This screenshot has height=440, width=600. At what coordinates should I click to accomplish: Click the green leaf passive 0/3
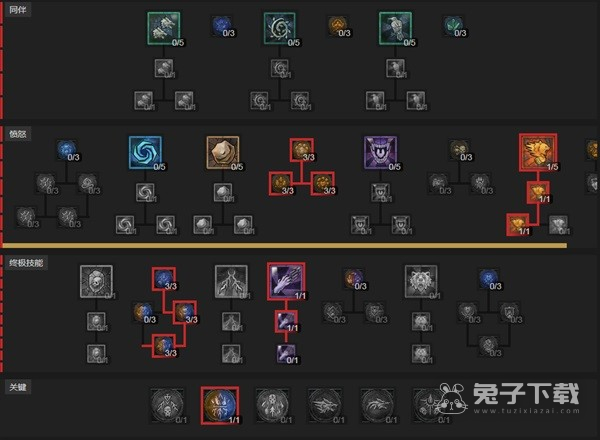[455, 26]
